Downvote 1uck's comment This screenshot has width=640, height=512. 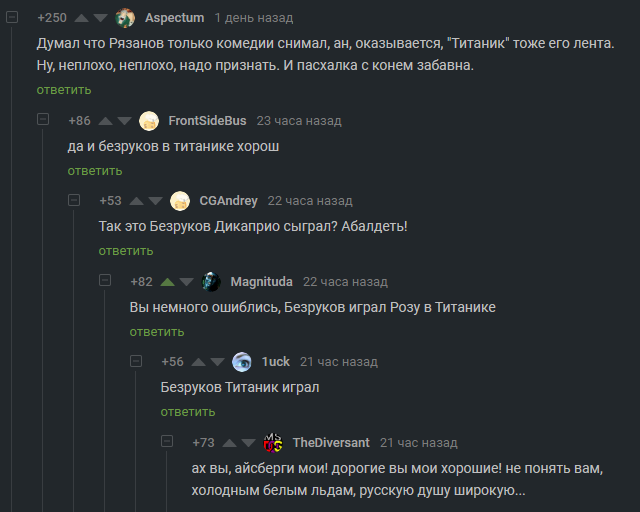[x=217, y=362]
